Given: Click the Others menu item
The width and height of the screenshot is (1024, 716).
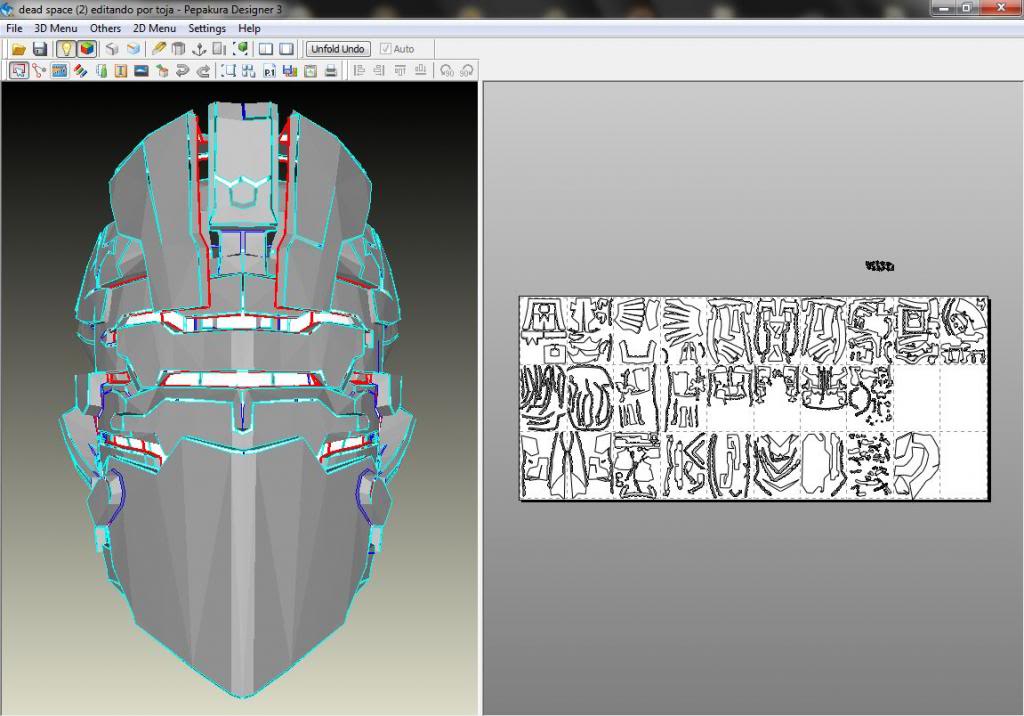Looking at the screenshot, I should pos(105,28).
